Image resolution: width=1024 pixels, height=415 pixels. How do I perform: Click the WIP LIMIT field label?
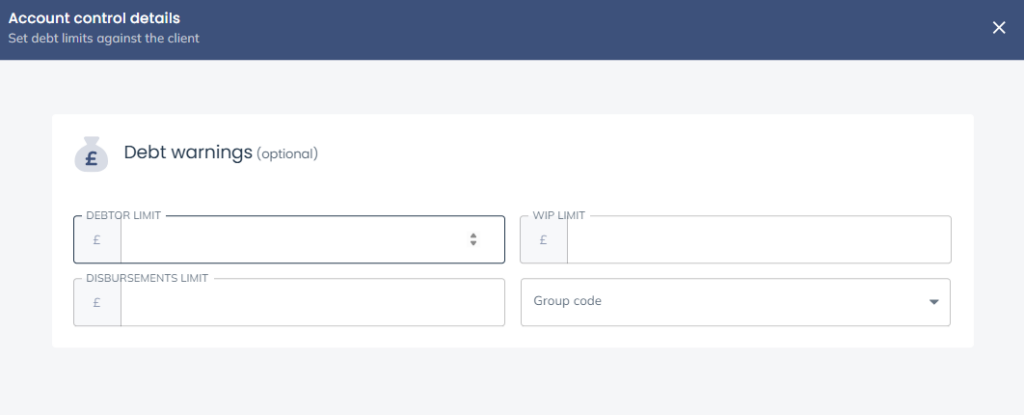559,215
